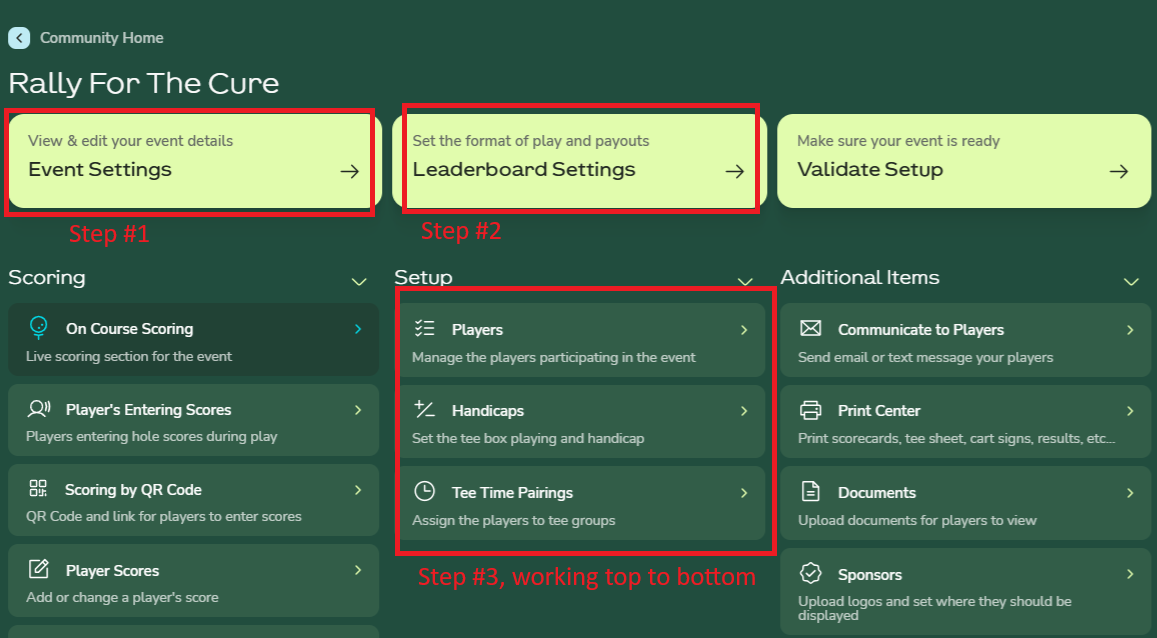This screenshot has height=638, width=1157.
Task: Collapse the Additional Items section chevron
Action: coord(1131,282)
